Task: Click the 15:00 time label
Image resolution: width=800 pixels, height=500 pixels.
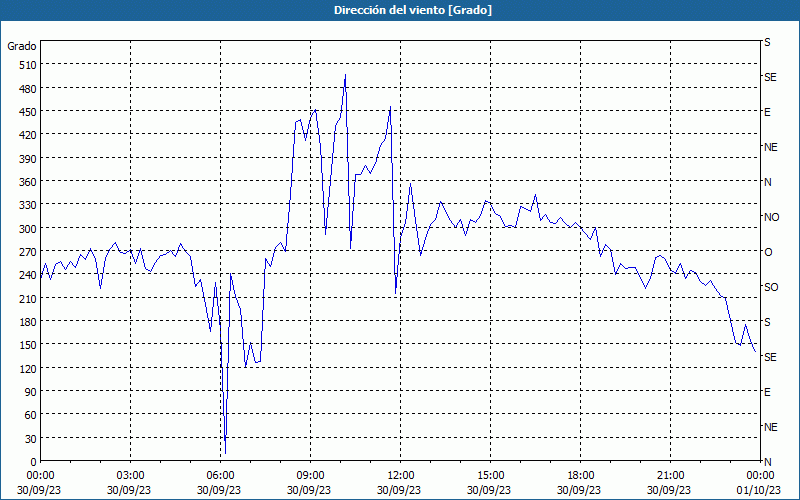Action: click(490, 476)
